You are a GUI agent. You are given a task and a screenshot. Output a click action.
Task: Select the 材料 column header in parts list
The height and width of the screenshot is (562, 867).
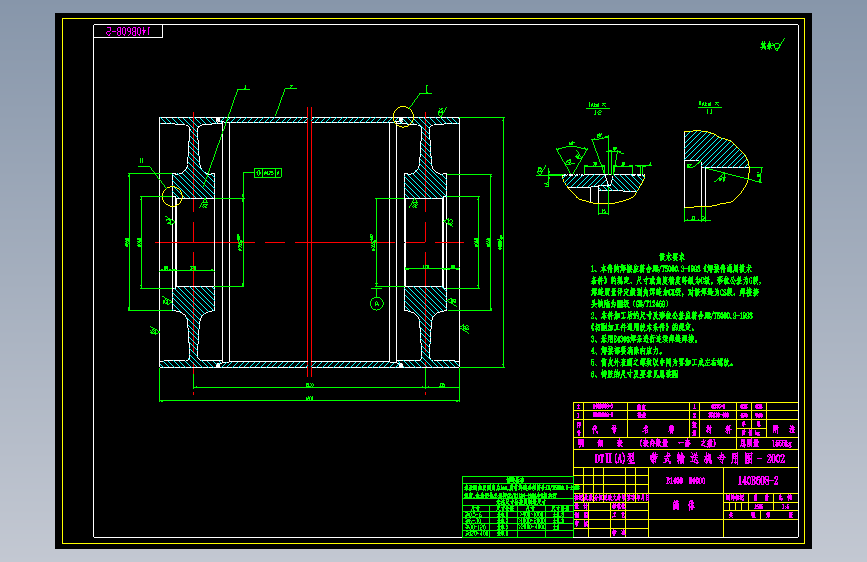click(718, 429)
